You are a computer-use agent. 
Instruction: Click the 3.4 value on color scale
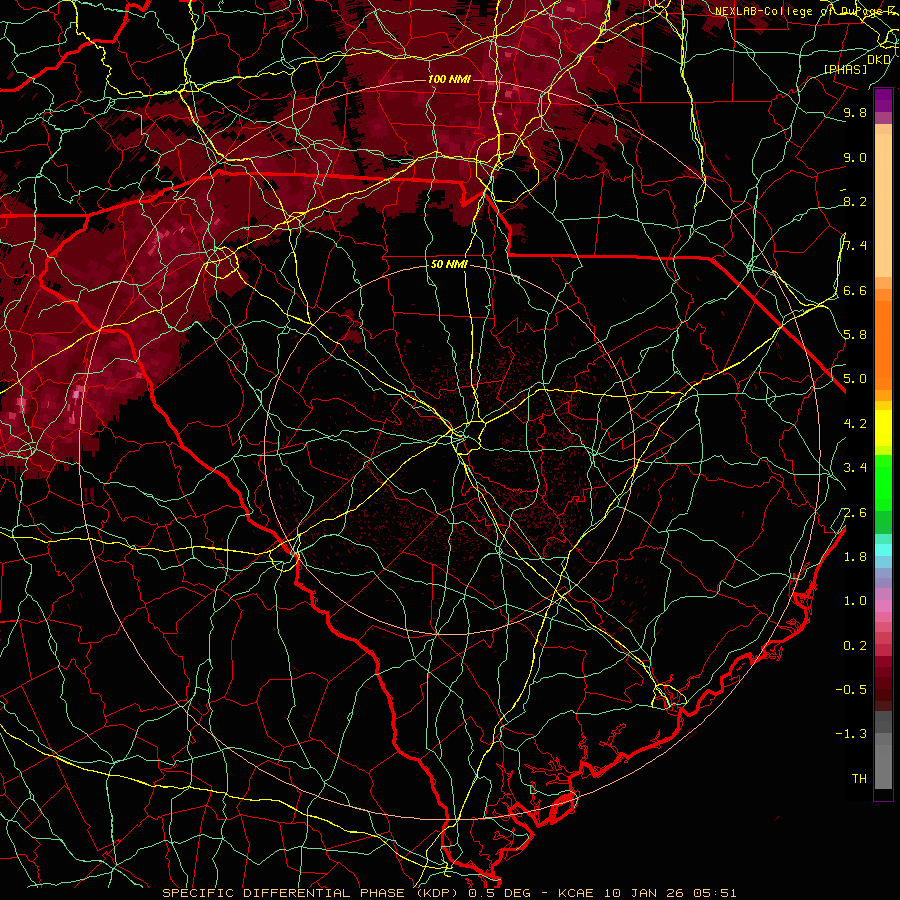[855, 468]
